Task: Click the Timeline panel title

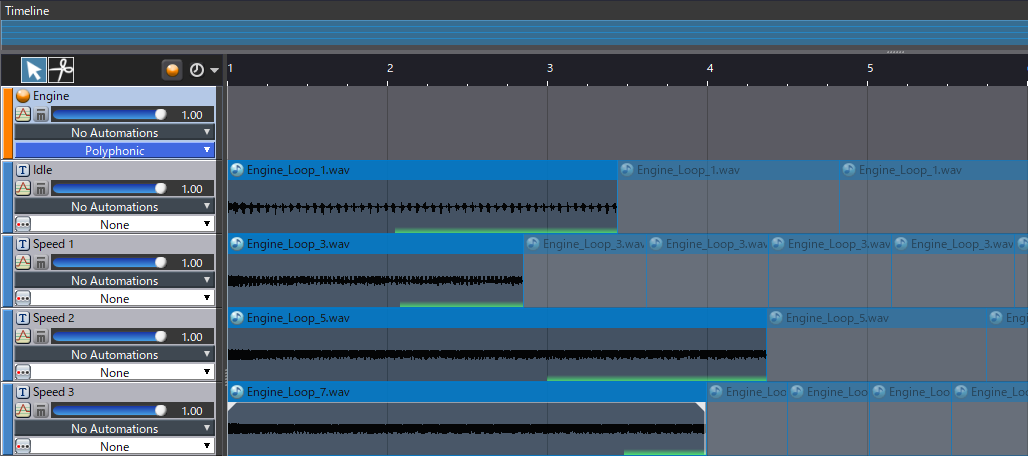Action: (x=27, y=10)
